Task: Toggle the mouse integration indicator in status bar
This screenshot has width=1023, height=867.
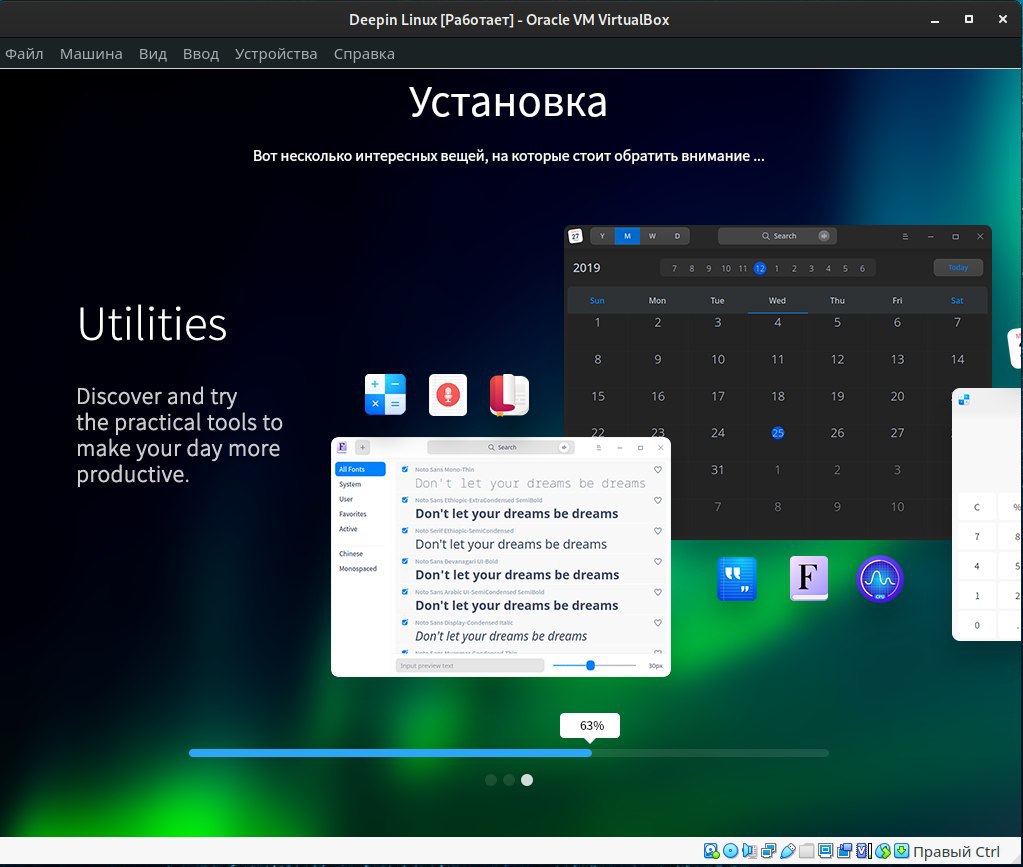Action: 883,851
